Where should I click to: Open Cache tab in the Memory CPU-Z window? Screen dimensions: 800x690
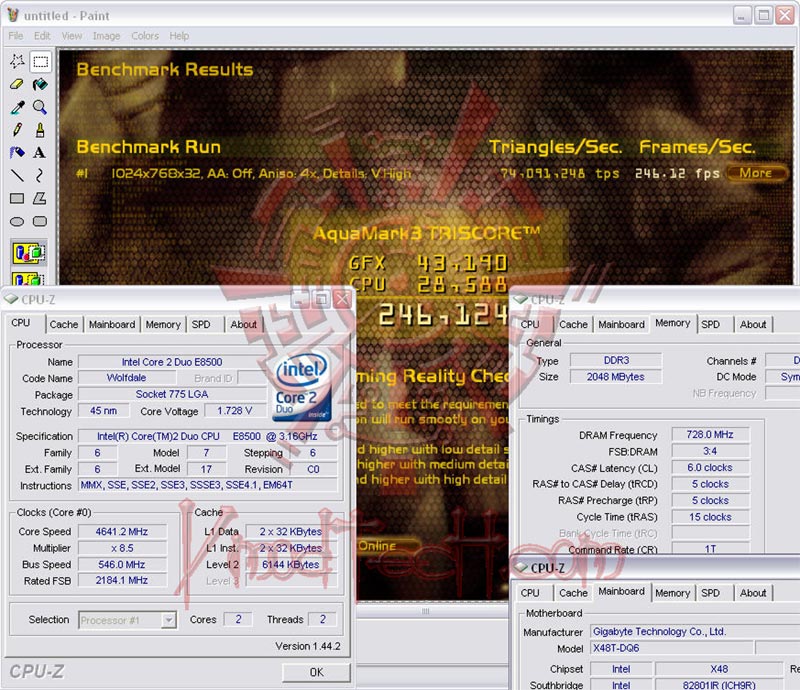pyautogui.click(x=573, y=325)
